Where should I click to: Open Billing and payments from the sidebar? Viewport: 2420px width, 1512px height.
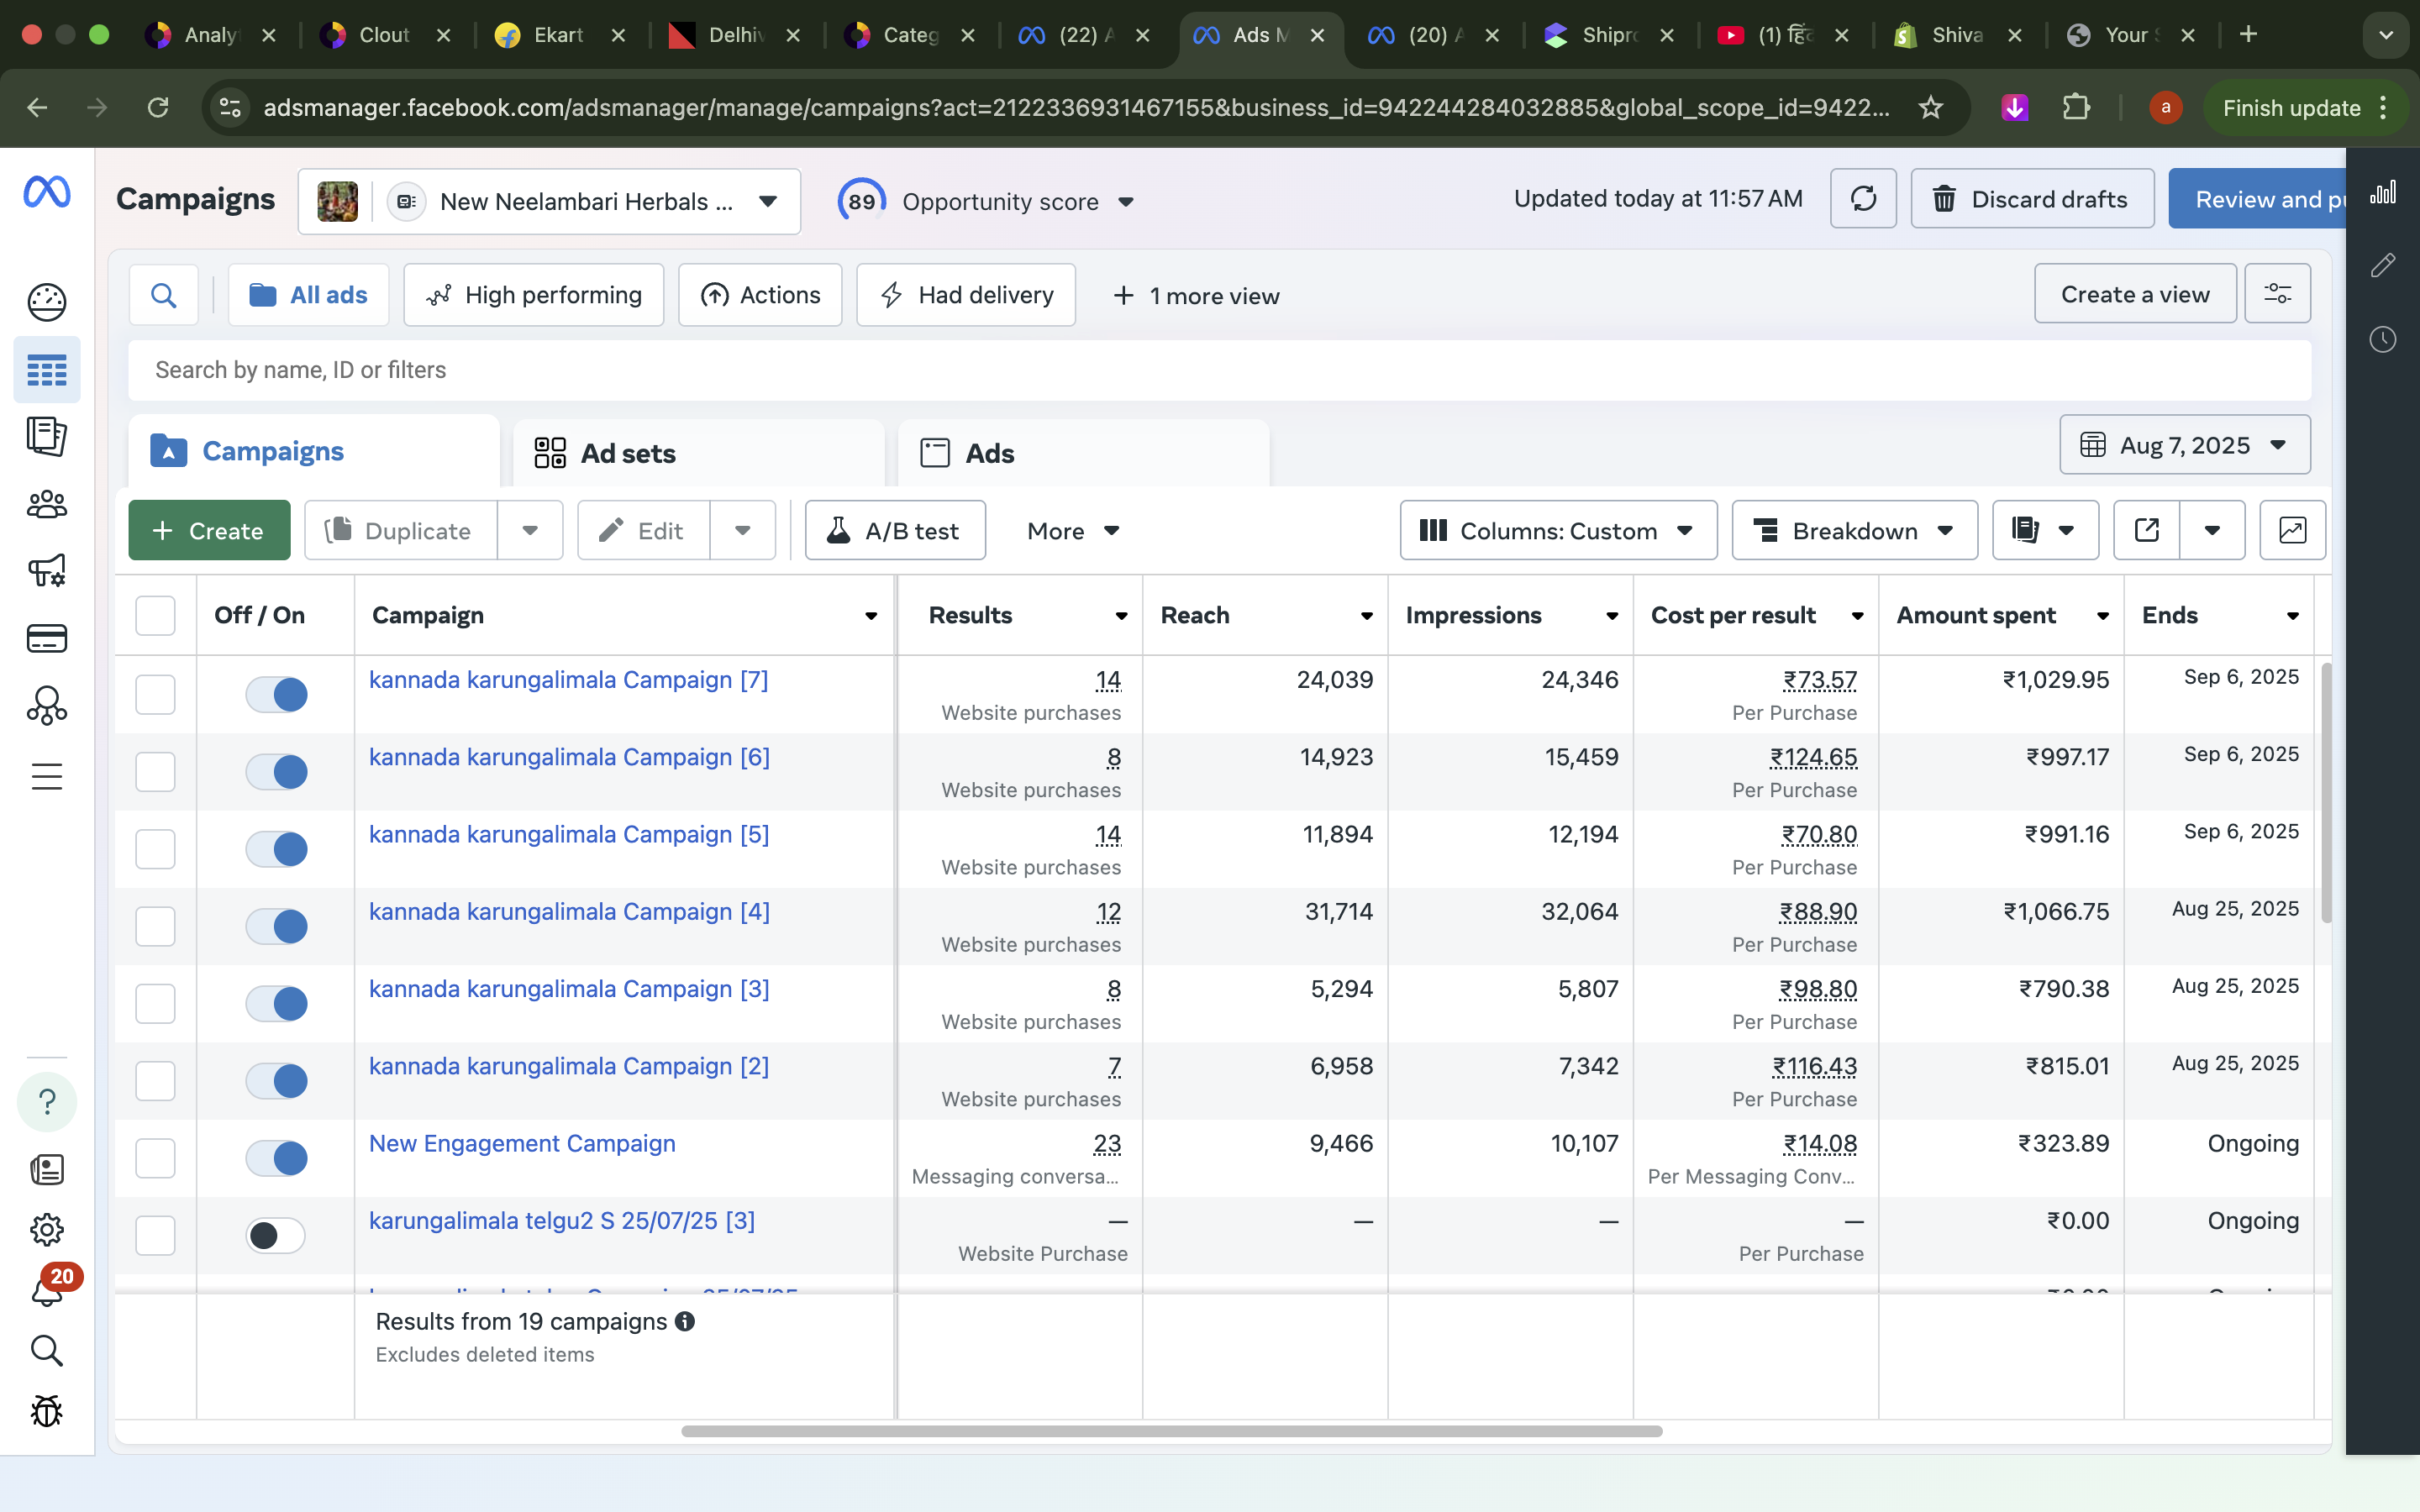click(x=47, y=638)
